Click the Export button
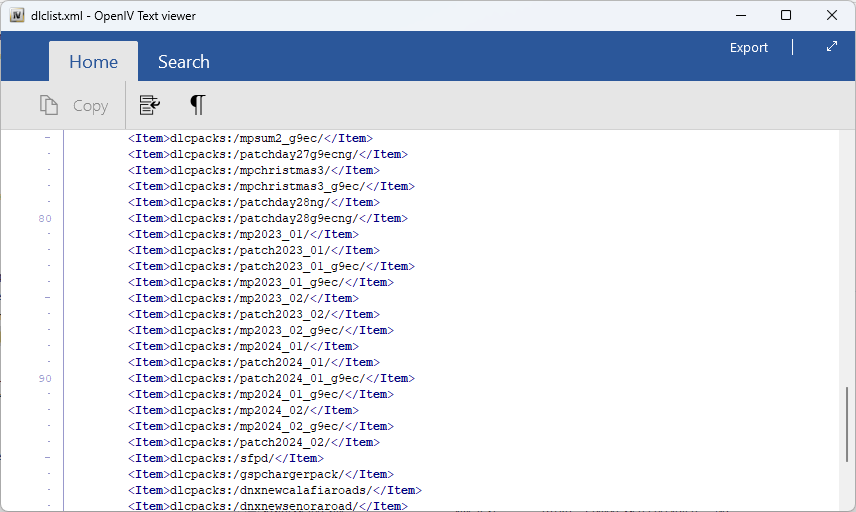 749,47
